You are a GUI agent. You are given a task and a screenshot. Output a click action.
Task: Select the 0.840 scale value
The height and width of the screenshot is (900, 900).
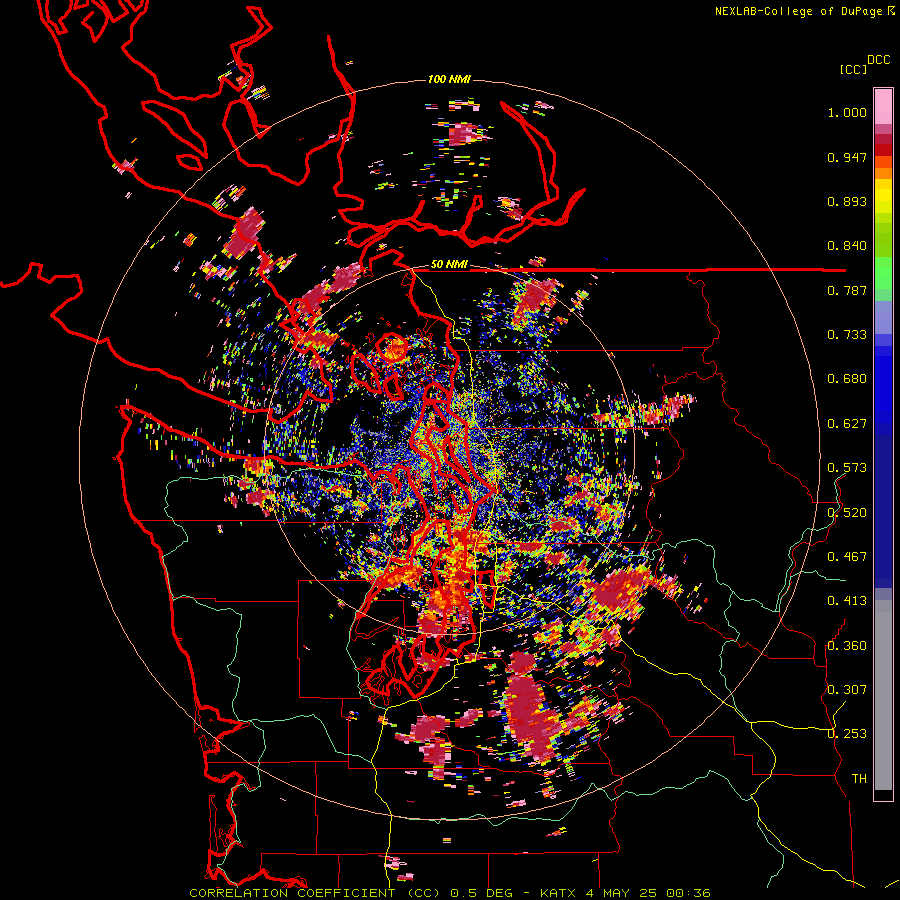847,246
